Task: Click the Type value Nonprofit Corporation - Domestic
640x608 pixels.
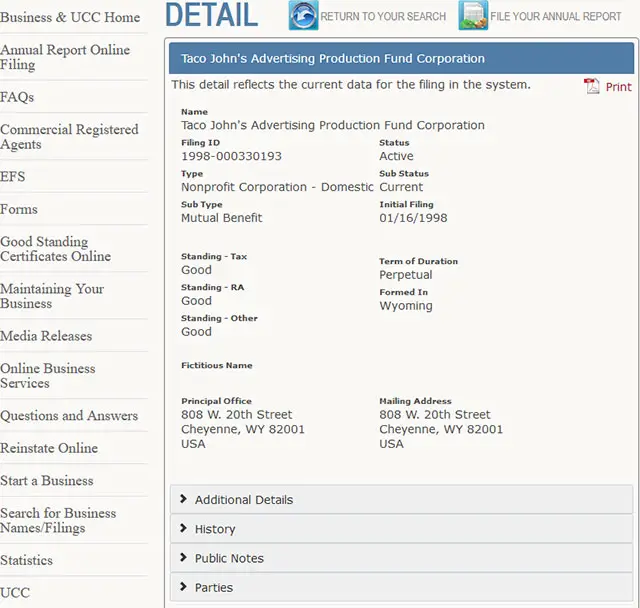Action: pyautogui.click(x=277, y=187)
